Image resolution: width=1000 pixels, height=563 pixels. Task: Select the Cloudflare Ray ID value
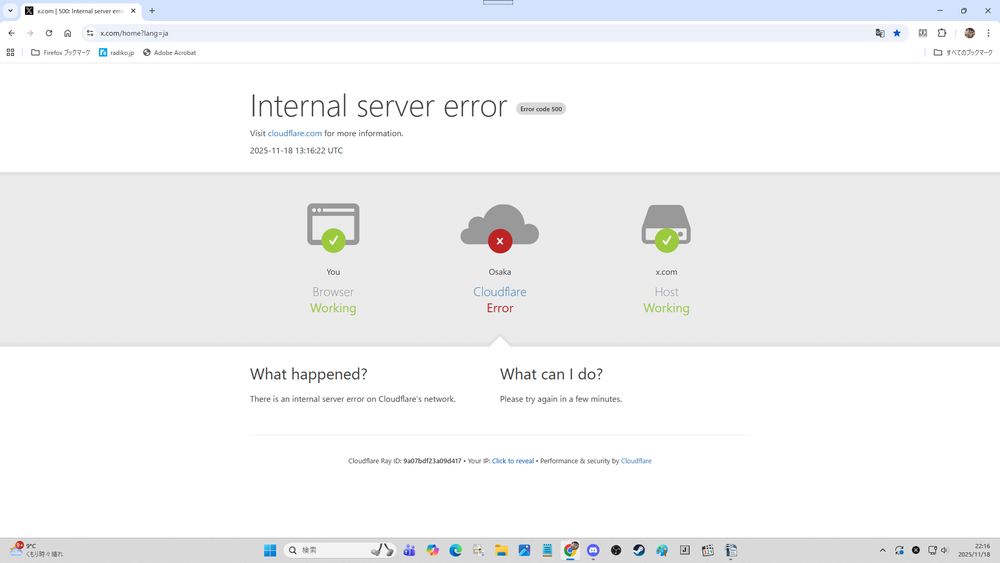point(432,461)
